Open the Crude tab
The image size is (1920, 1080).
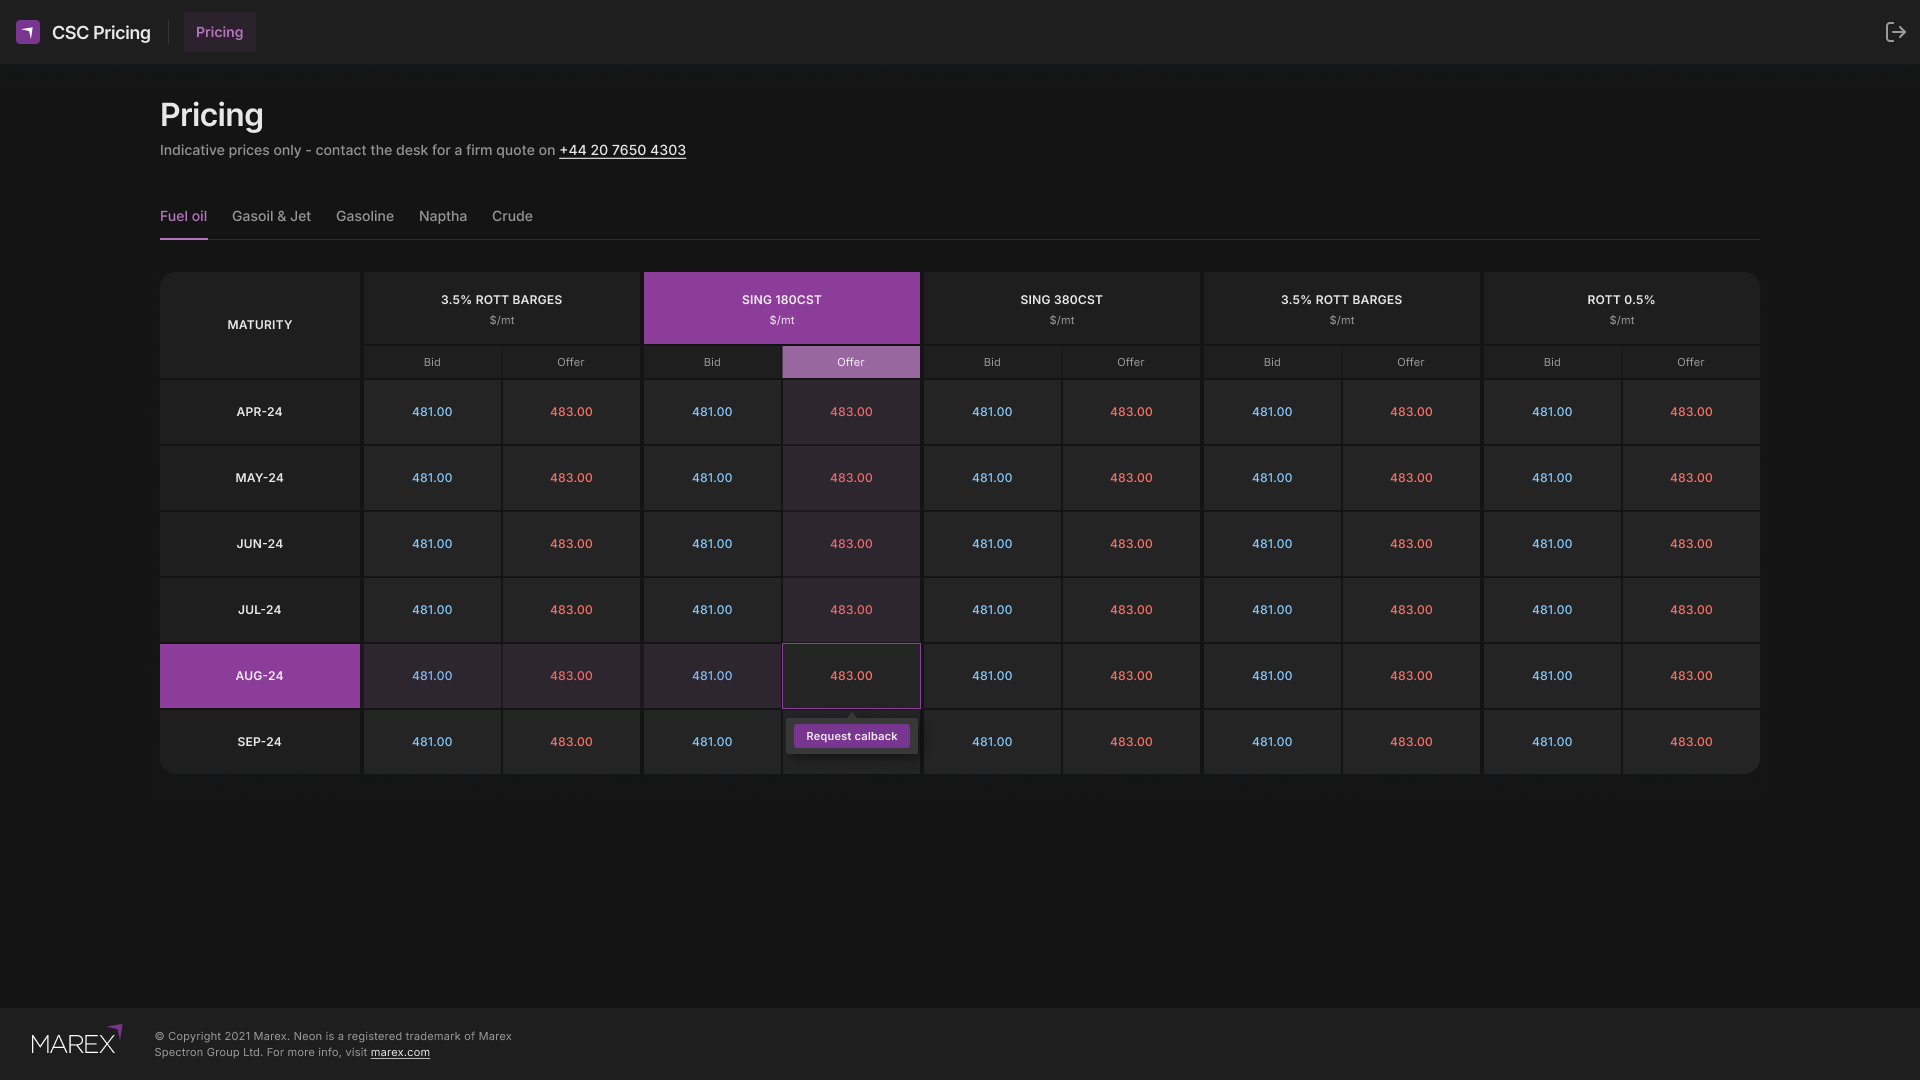click(512, 216)
